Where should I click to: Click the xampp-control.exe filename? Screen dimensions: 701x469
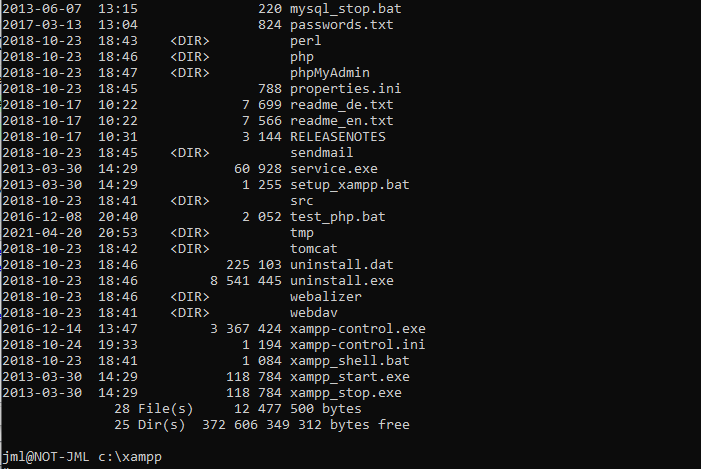(358, 329)
